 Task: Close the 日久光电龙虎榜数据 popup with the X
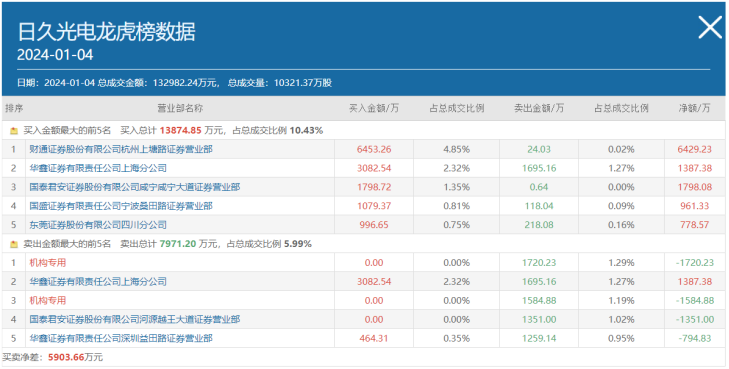710,27
